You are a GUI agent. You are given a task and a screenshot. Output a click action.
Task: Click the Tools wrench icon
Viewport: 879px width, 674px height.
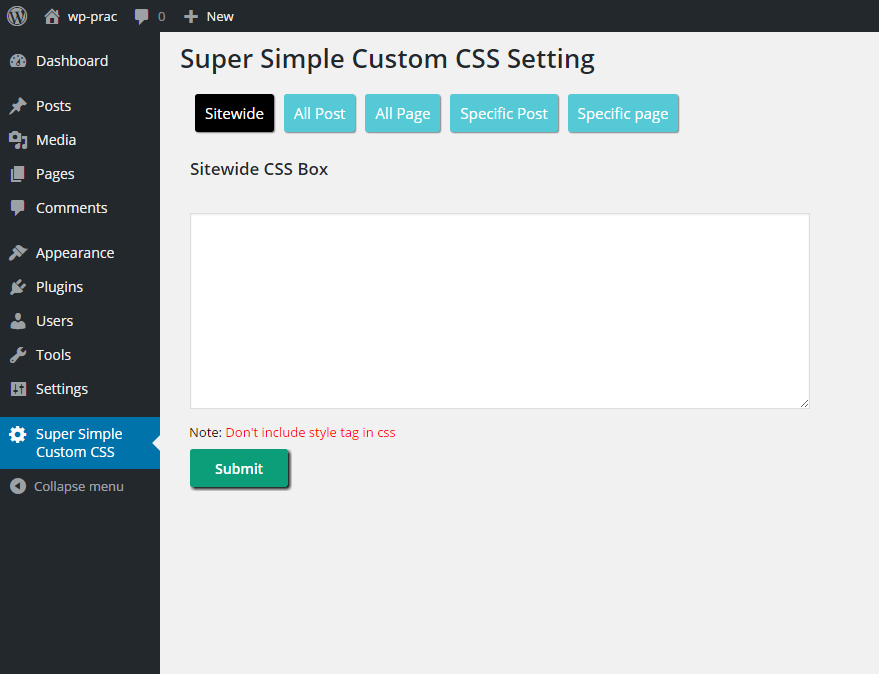click(x=18, y=355)
